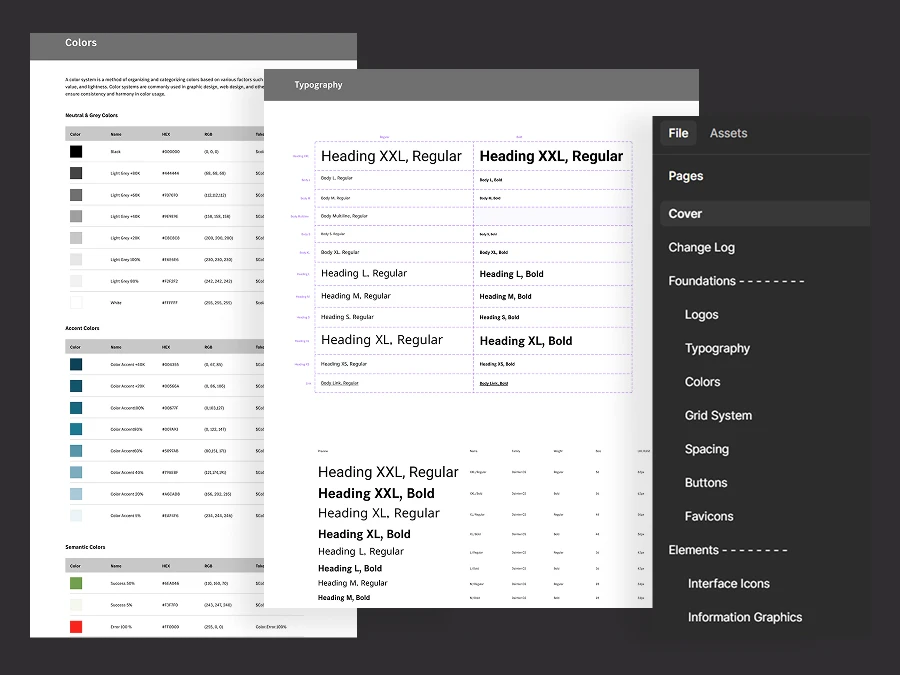
Task: Select the Favicons page
Action: pos(709,517)
